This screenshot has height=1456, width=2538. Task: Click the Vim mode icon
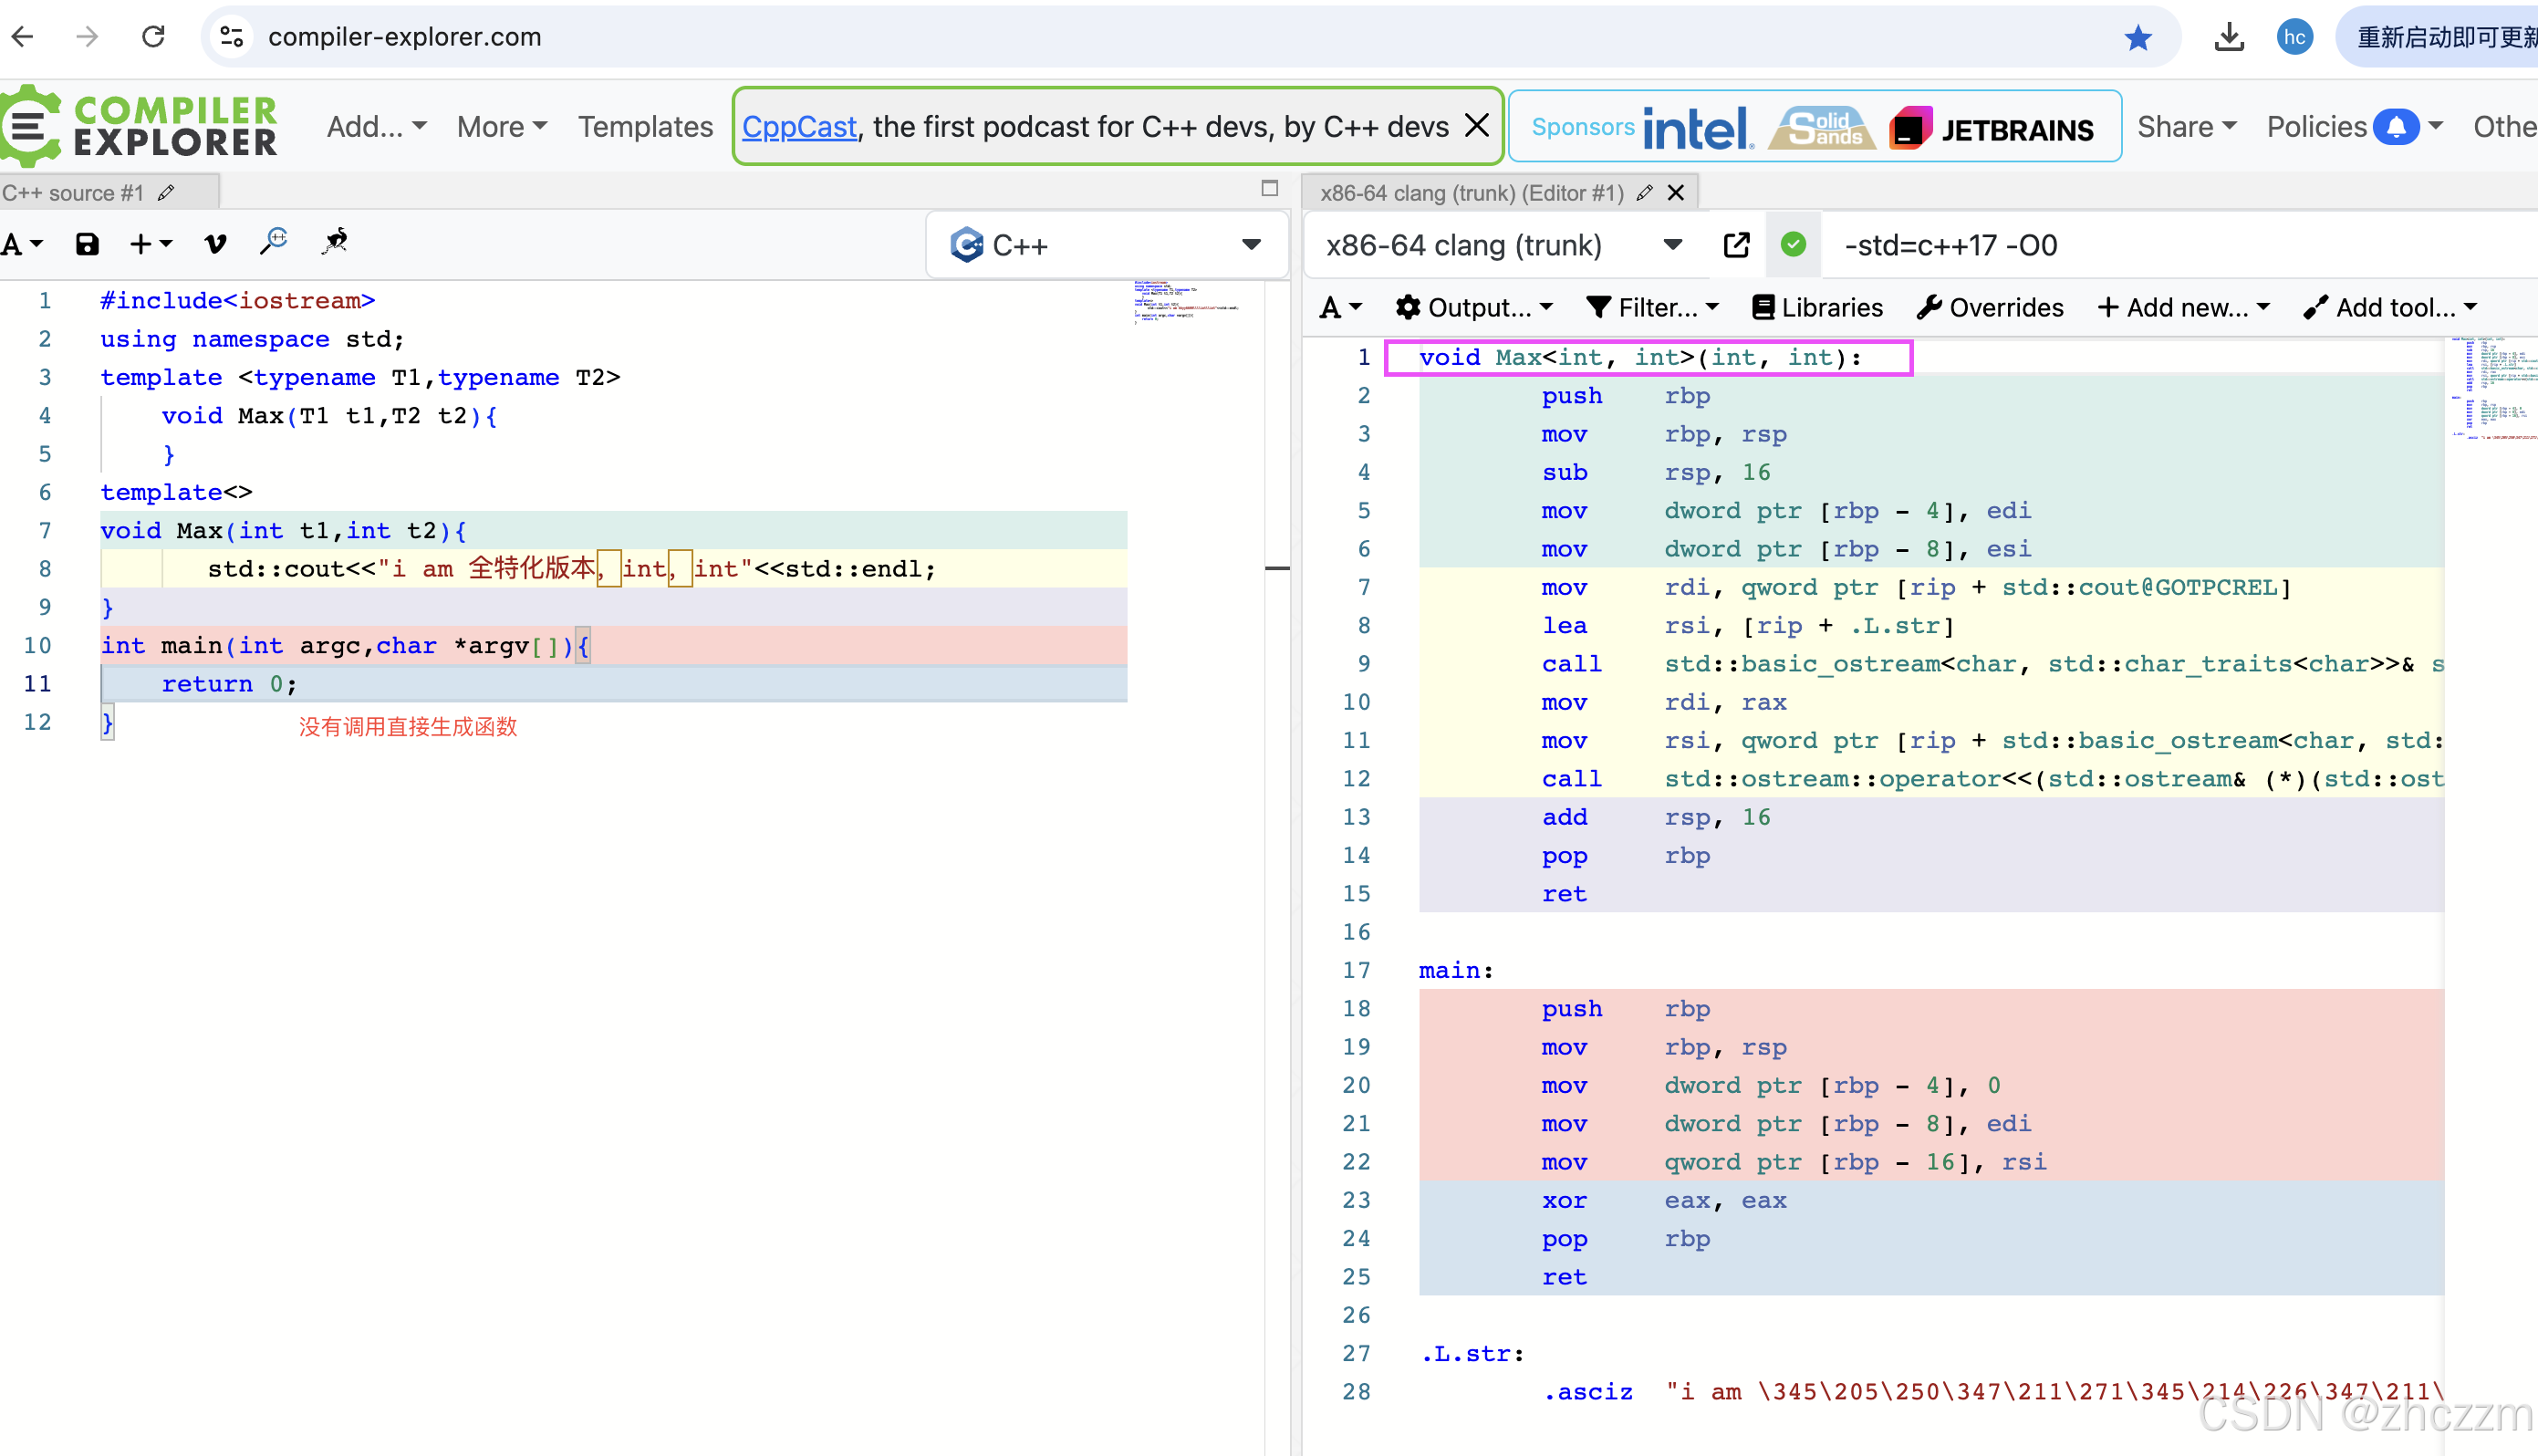click(x=215, y=243)
